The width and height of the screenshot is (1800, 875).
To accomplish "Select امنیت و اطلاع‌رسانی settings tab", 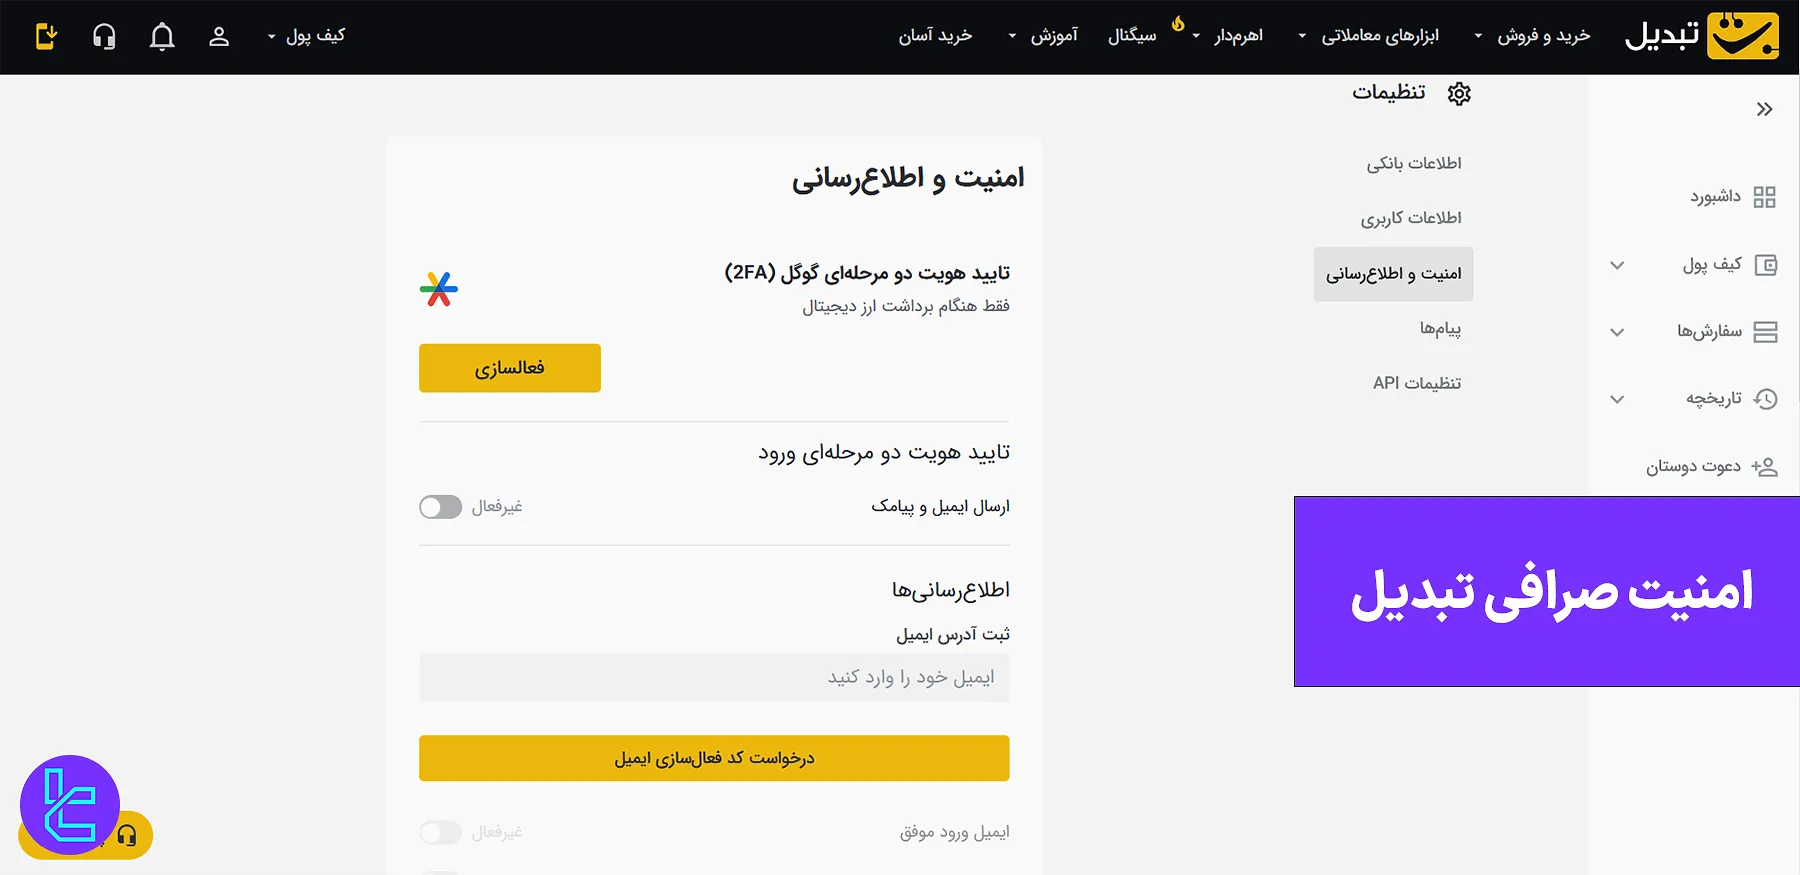I will pos(1393,274).
